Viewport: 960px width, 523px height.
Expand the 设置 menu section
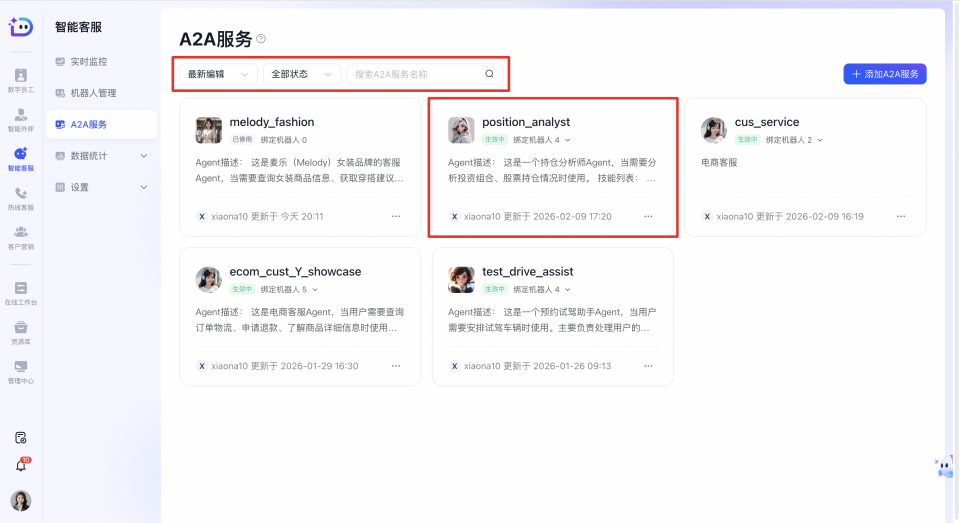coord(100,187)
